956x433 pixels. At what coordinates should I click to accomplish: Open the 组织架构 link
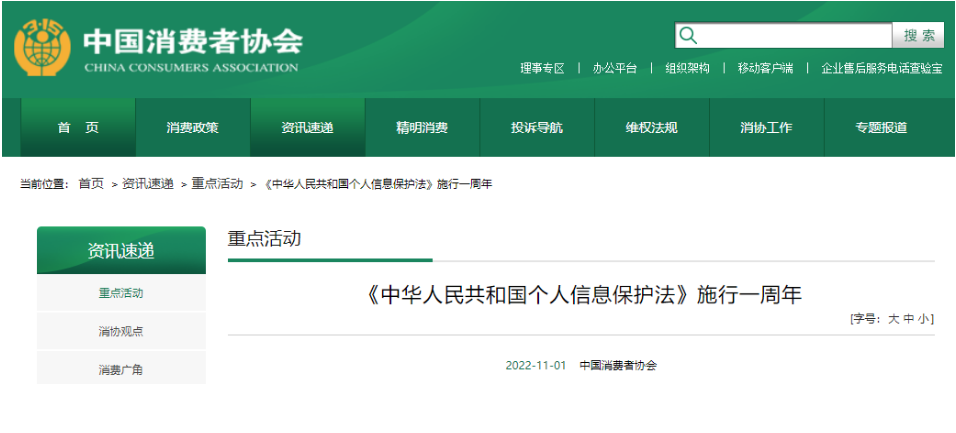[687, 68]
